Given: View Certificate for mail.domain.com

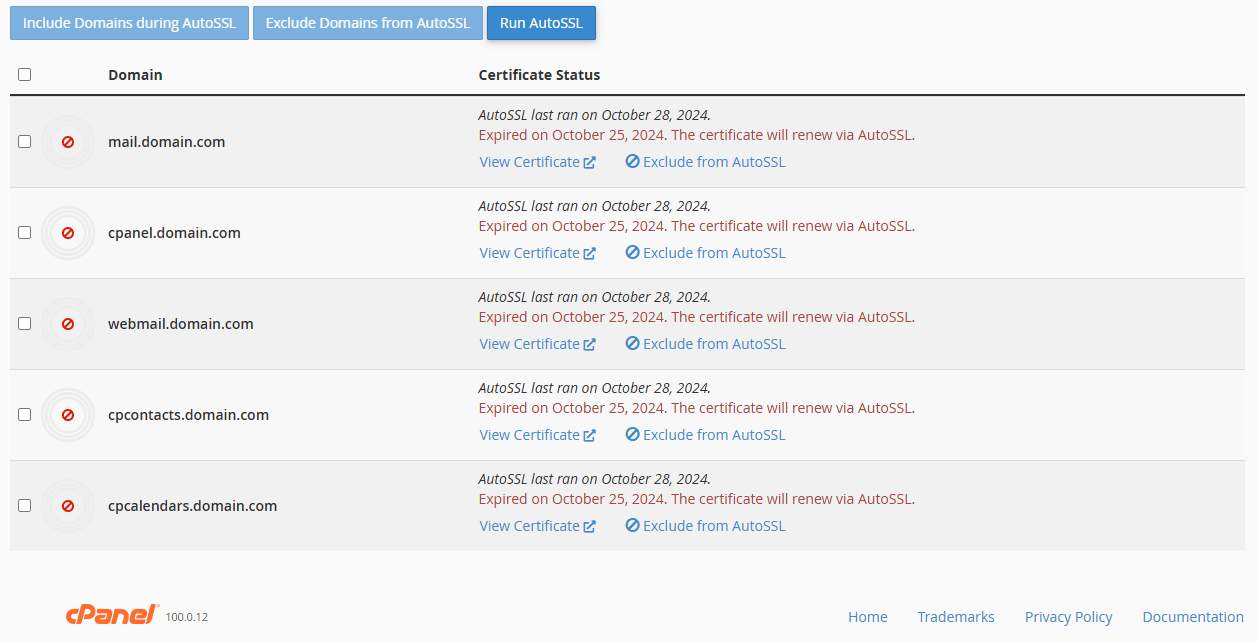Looking at the screenshot, I should click(537, 162).
